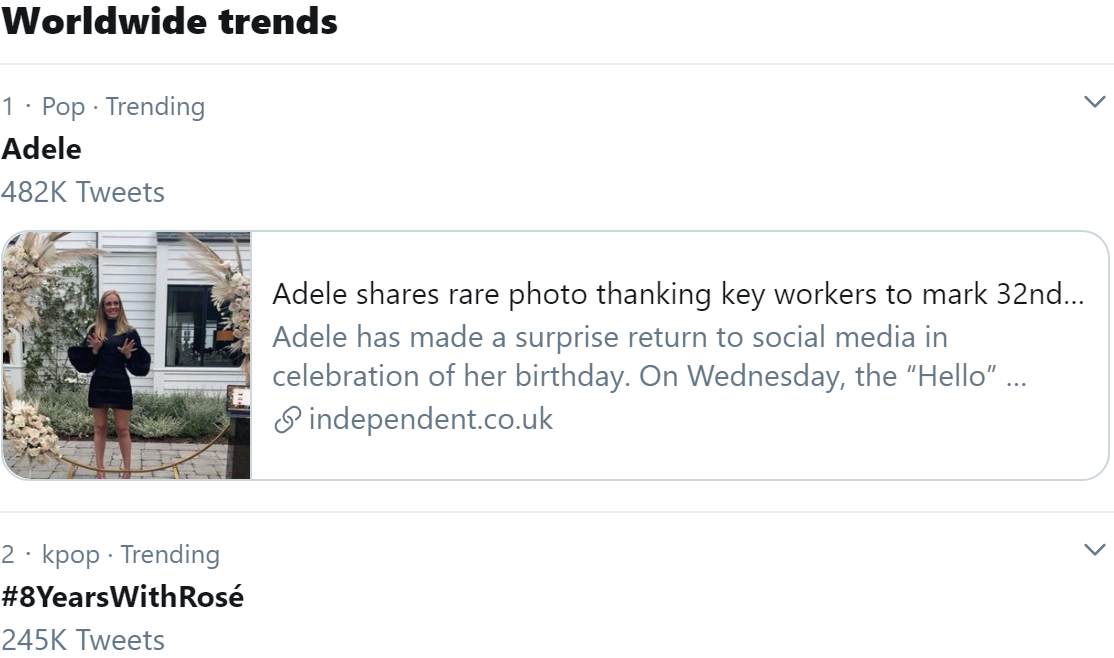Click rank number 1 of the first trend
Image resolution: width=1114 pixels, height=658 pixels.
coord(8,106)
